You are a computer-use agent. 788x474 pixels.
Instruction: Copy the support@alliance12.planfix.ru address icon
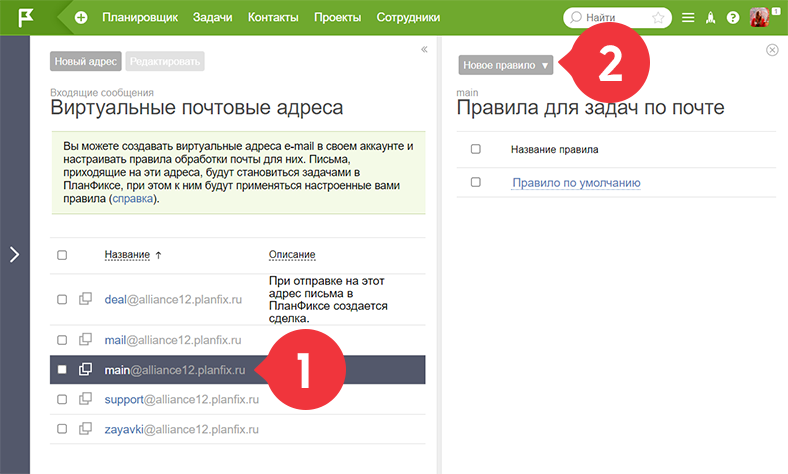85,399
